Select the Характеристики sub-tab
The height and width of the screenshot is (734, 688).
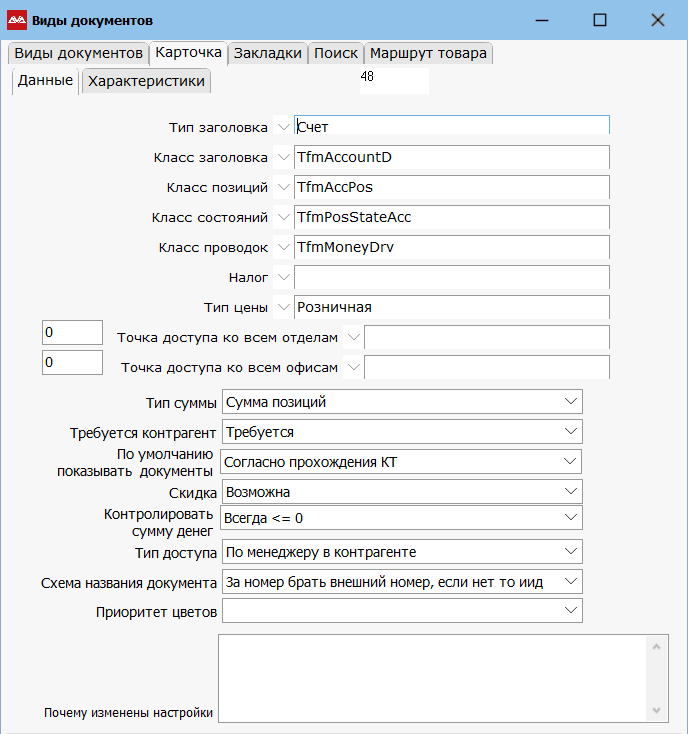[x=146, y=82]
